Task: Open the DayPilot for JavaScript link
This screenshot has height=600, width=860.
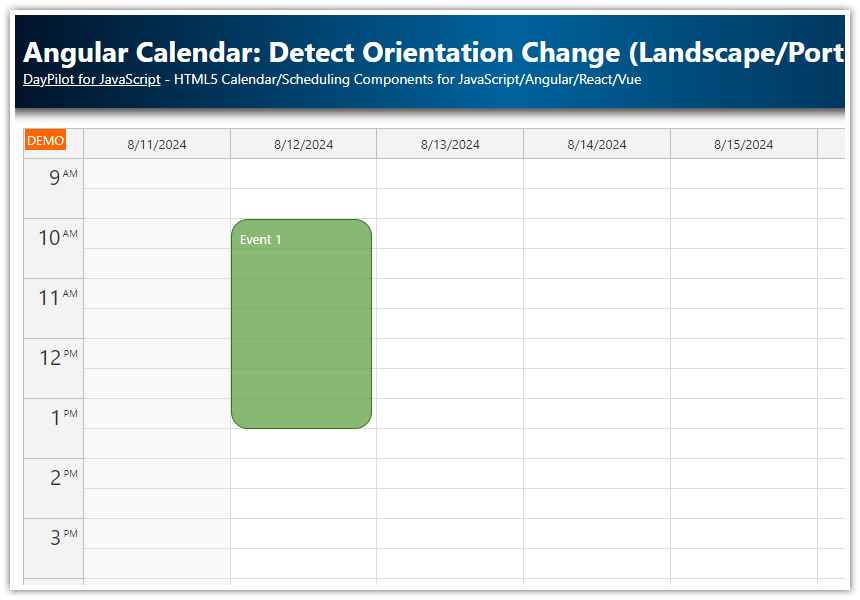Action: [91, 79]
